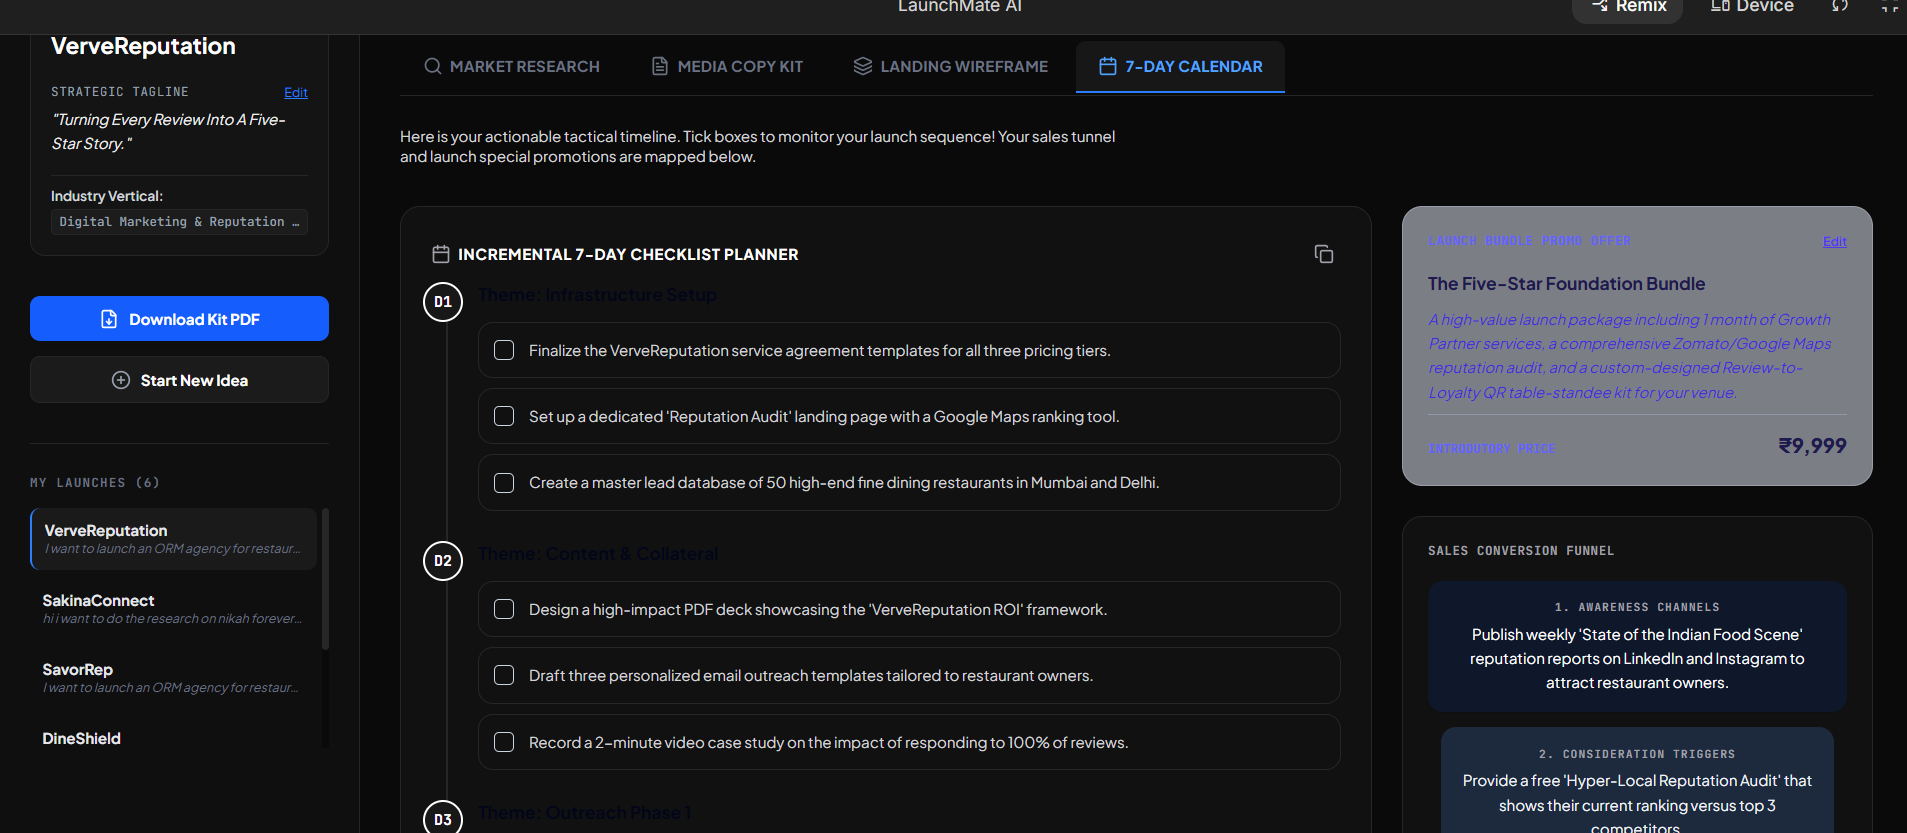
Task: Click the VerveReputation heading above the strategic tagline
Action: 143,46
